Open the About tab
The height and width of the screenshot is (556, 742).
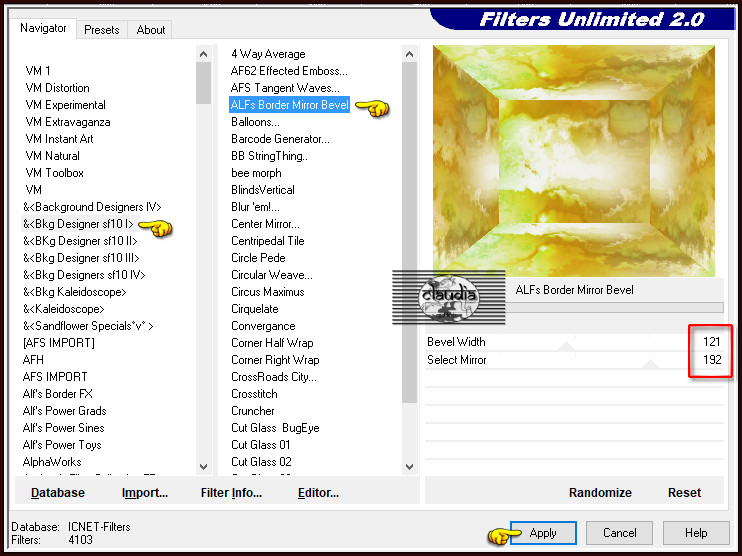tap(151, 30)
